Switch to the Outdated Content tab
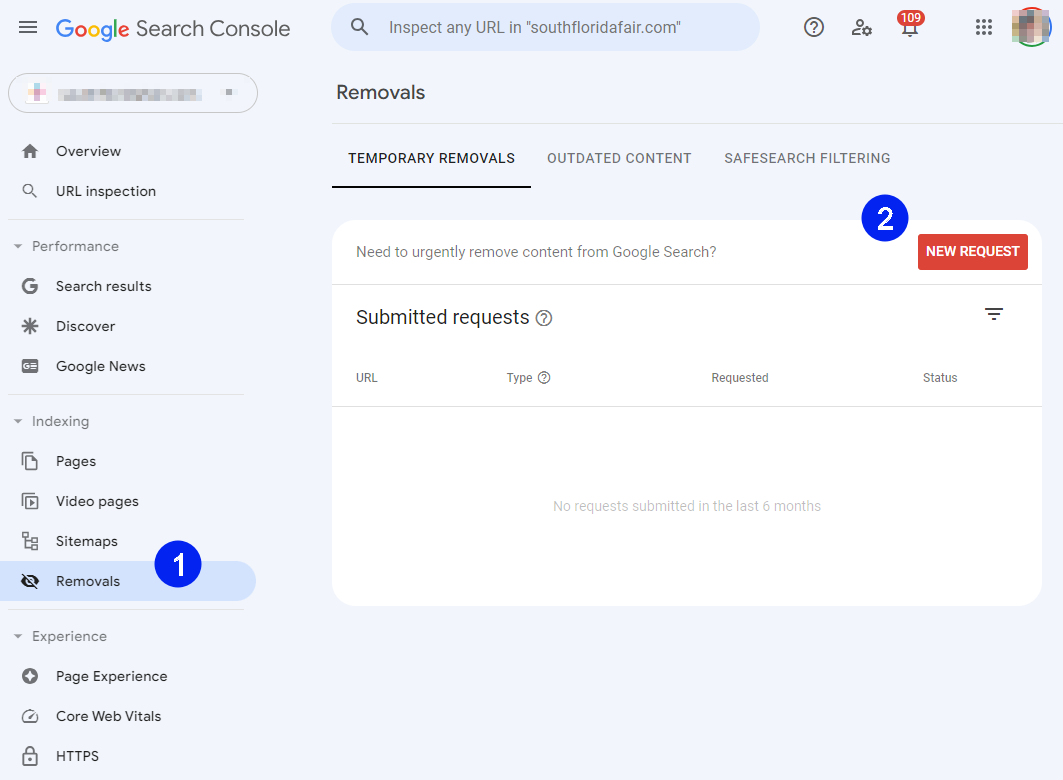1063x780 pixels. coord(619,158)
